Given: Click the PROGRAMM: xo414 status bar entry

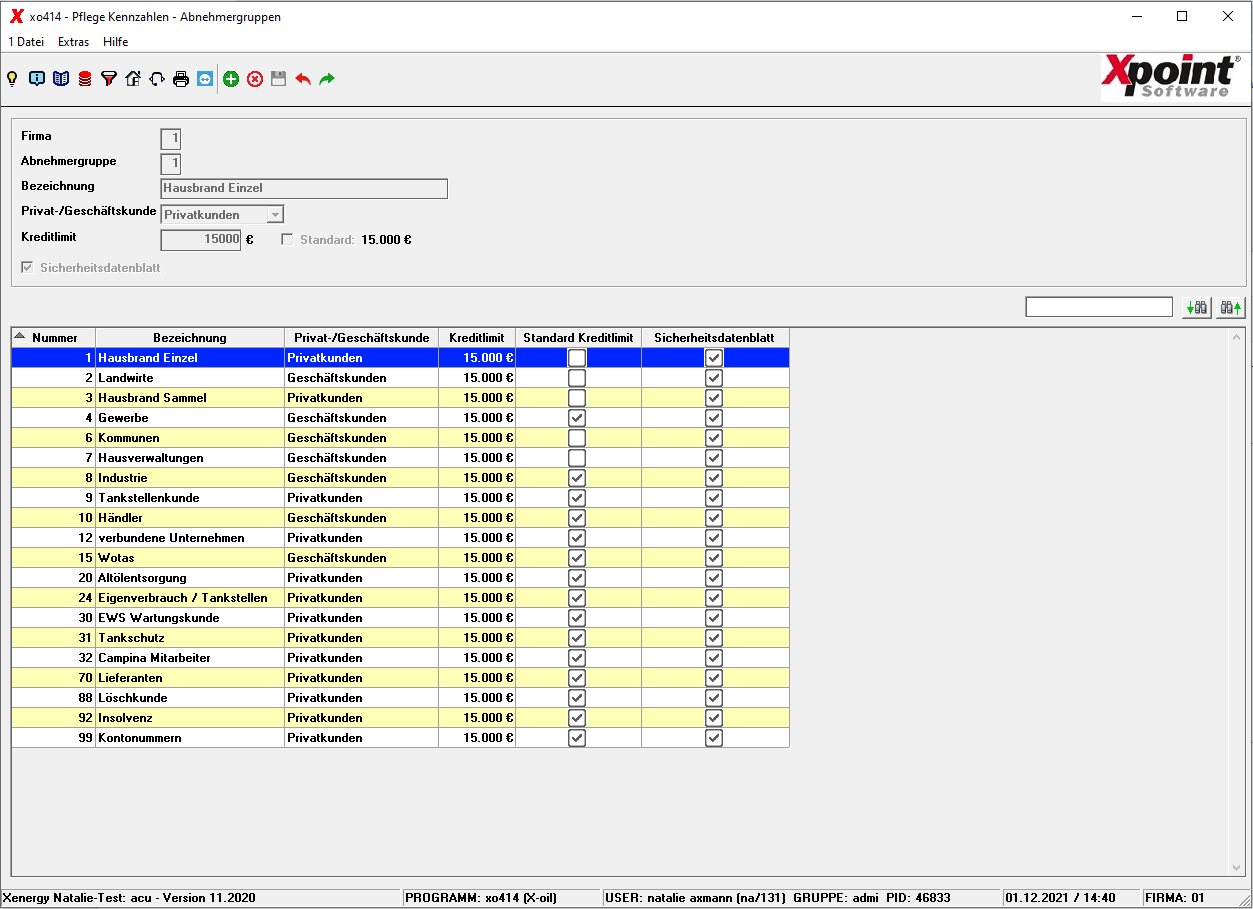Looking at the screenshot, I should point(501,898).
